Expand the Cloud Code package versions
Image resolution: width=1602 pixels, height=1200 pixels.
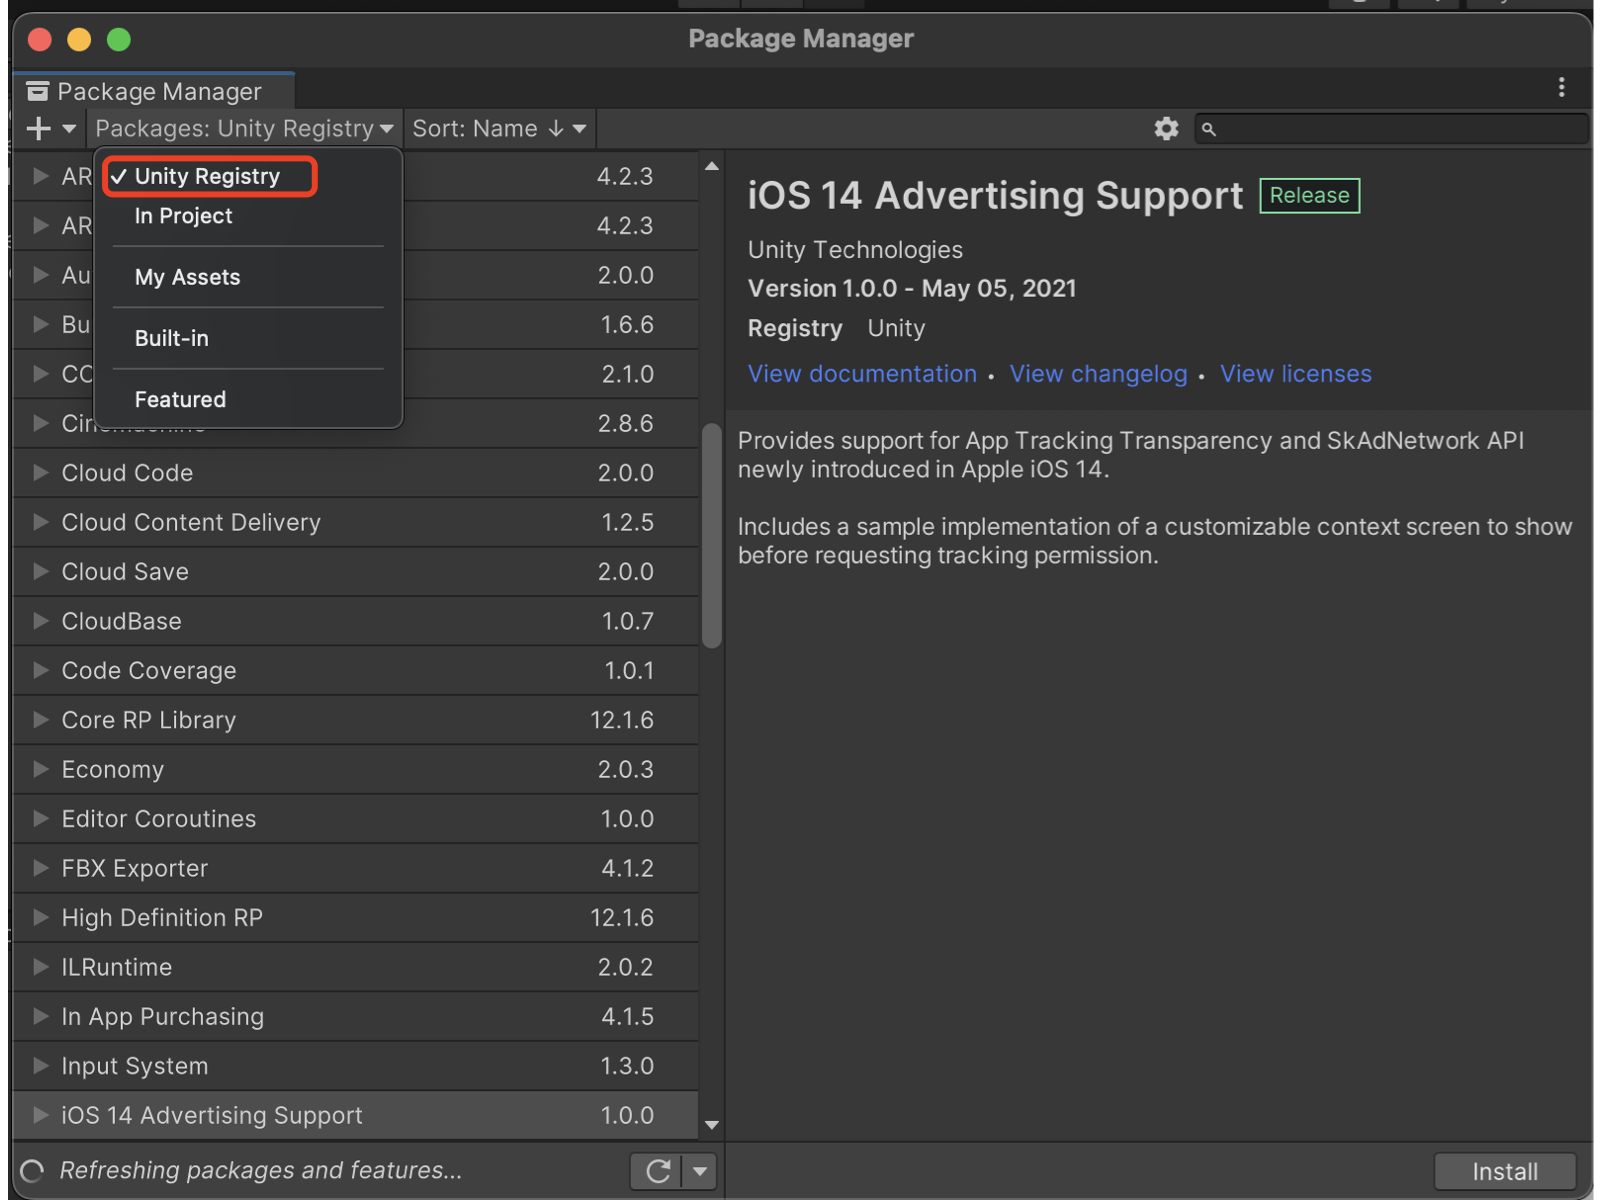point(41,472)
